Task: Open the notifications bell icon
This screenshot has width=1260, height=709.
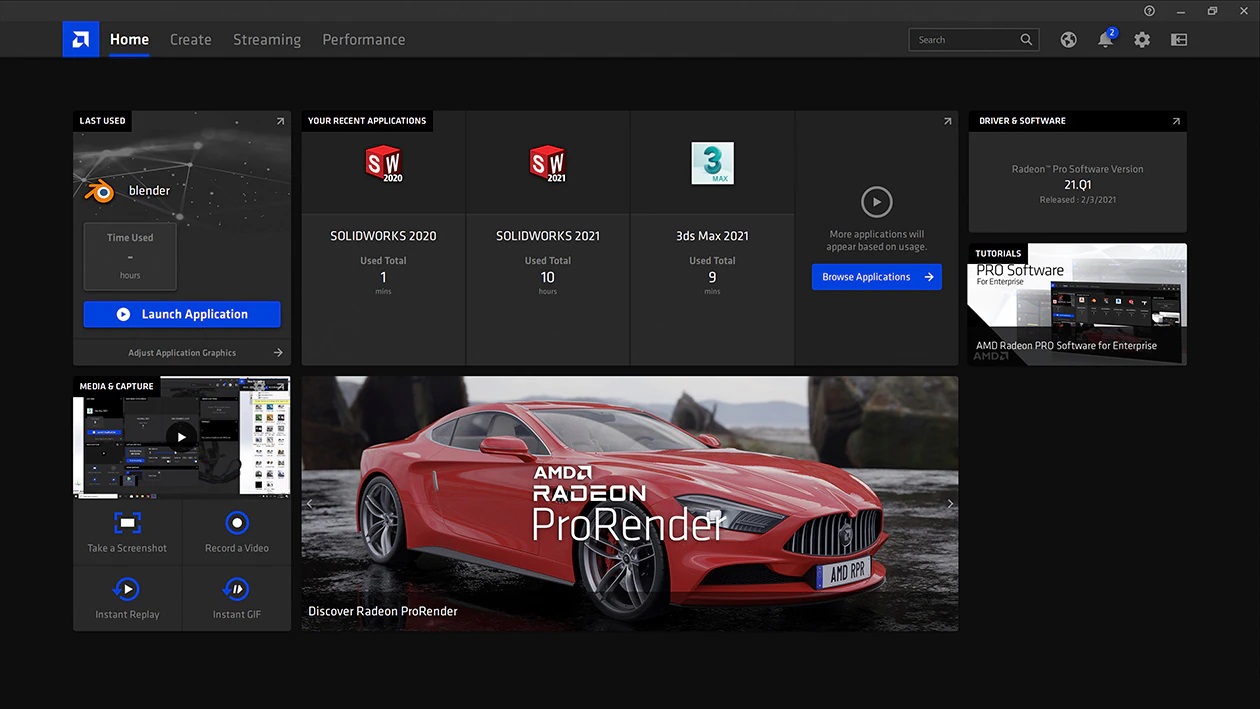Action: pos(1105,40)
